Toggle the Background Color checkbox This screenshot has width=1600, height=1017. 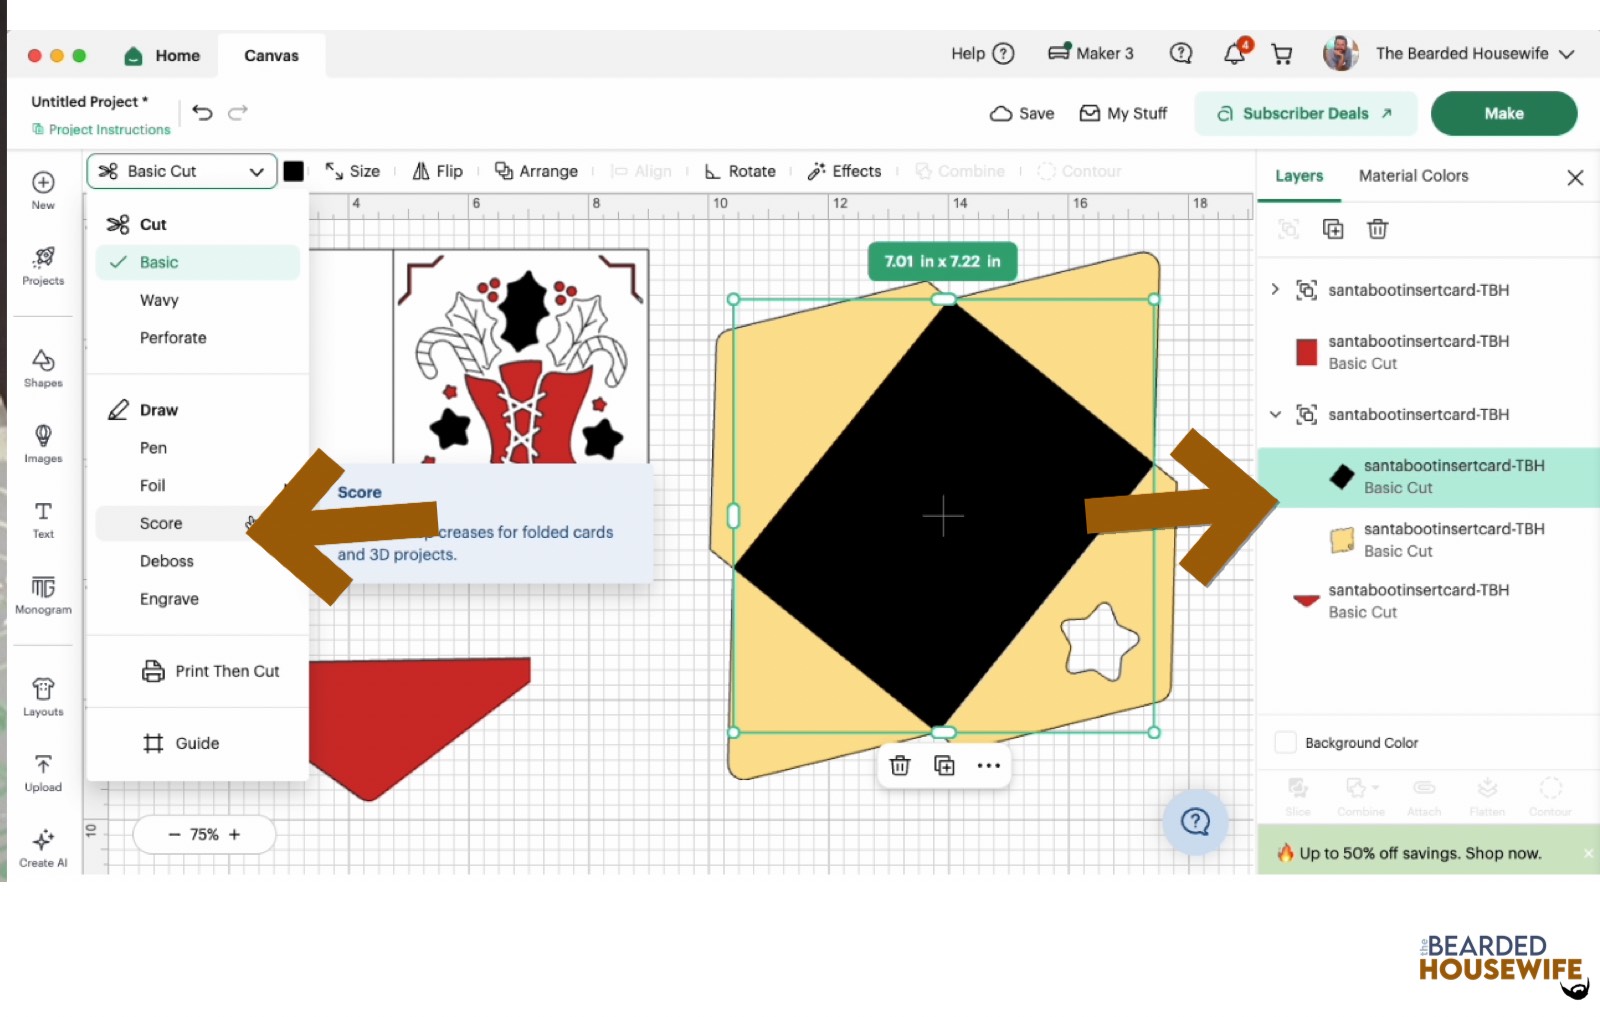1286,743
